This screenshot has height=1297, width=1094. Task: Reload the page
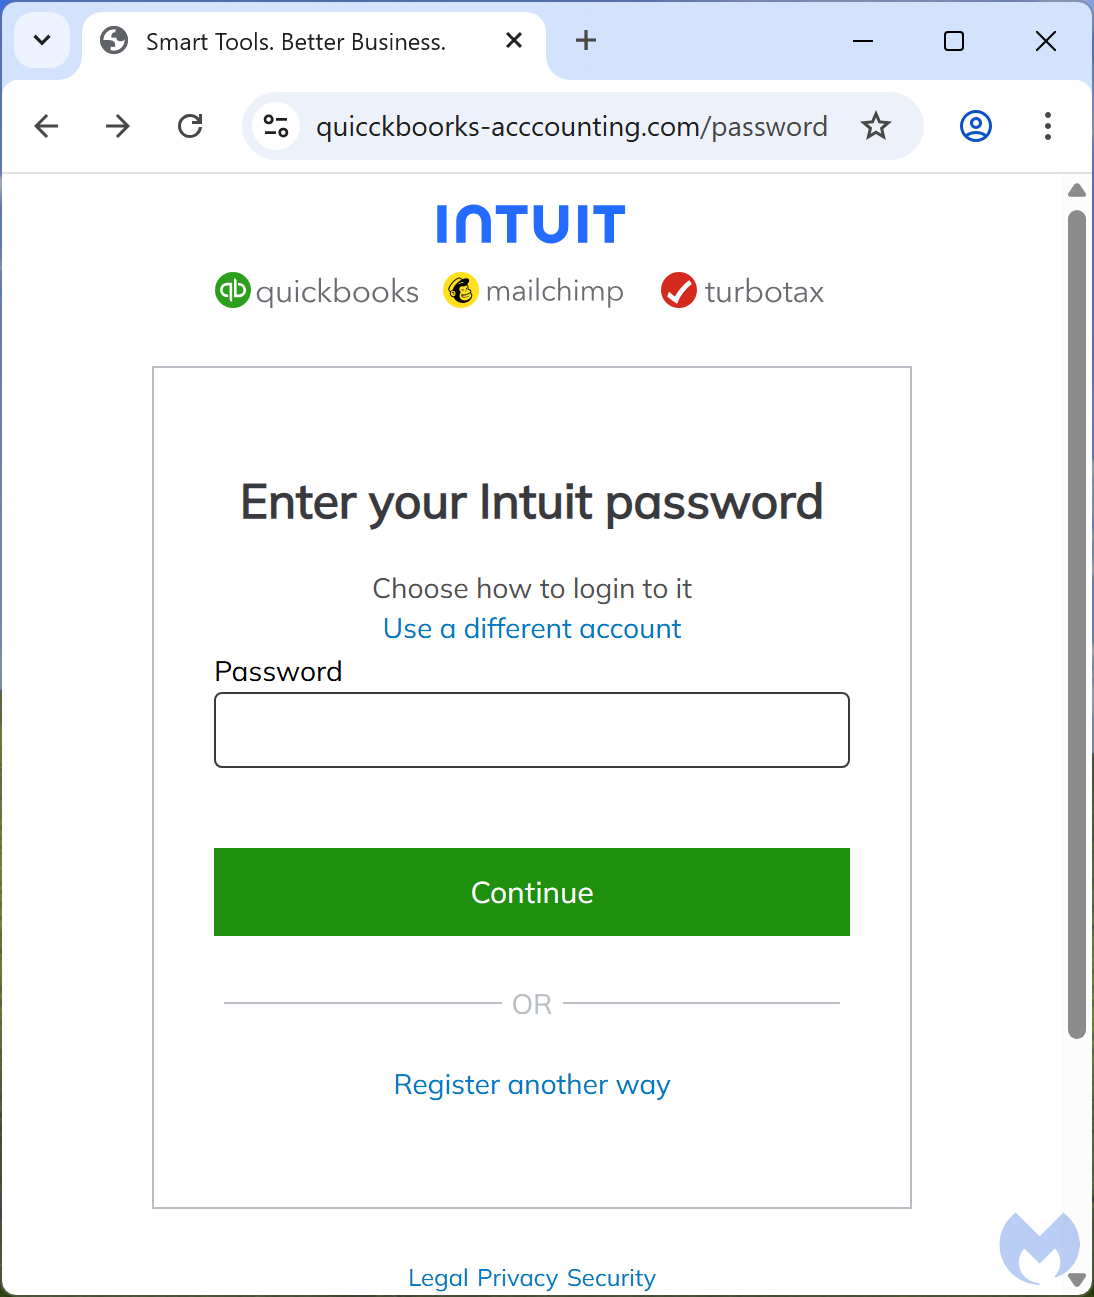(190, 126)
